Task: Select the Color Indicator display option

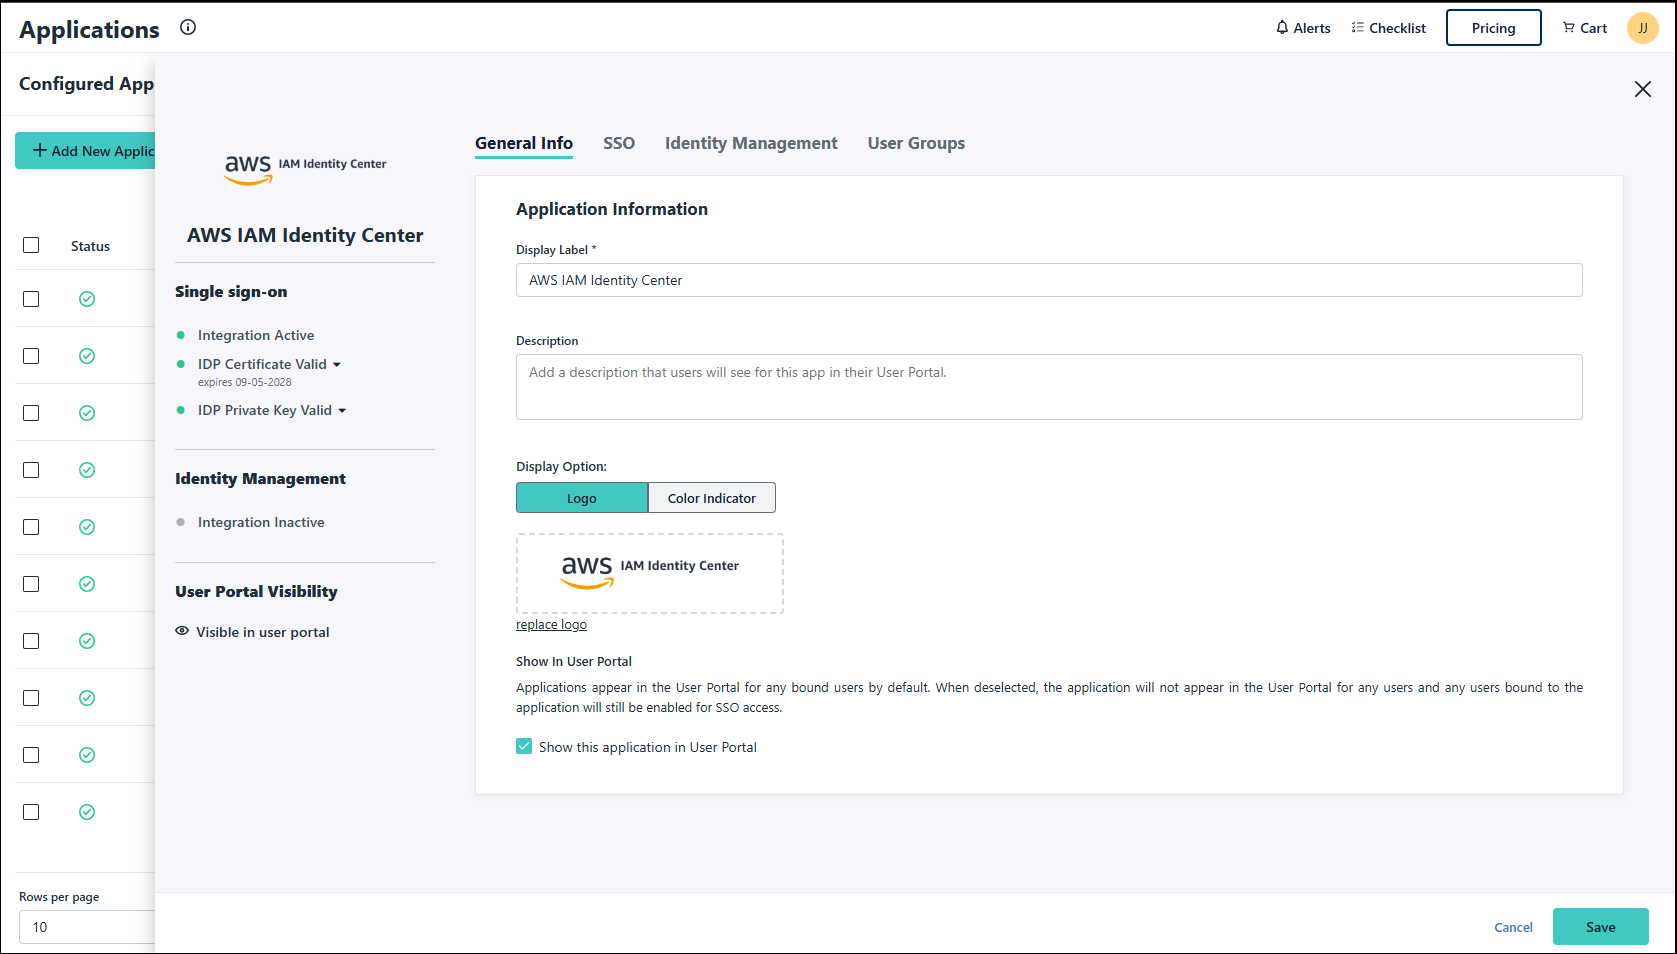Action: pyautogui.click(x=711, y=498)
